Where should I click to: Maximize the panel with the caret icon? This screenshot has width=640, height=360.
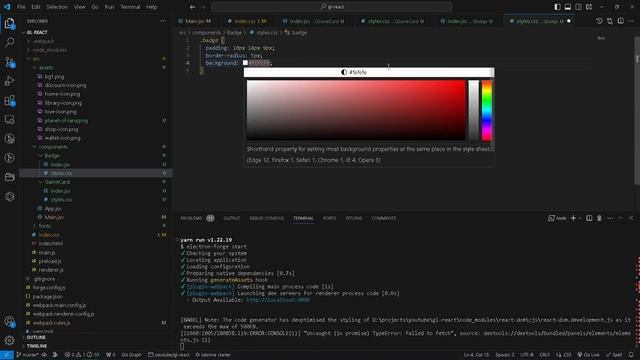pyautogui.click(x=620, y=218)
